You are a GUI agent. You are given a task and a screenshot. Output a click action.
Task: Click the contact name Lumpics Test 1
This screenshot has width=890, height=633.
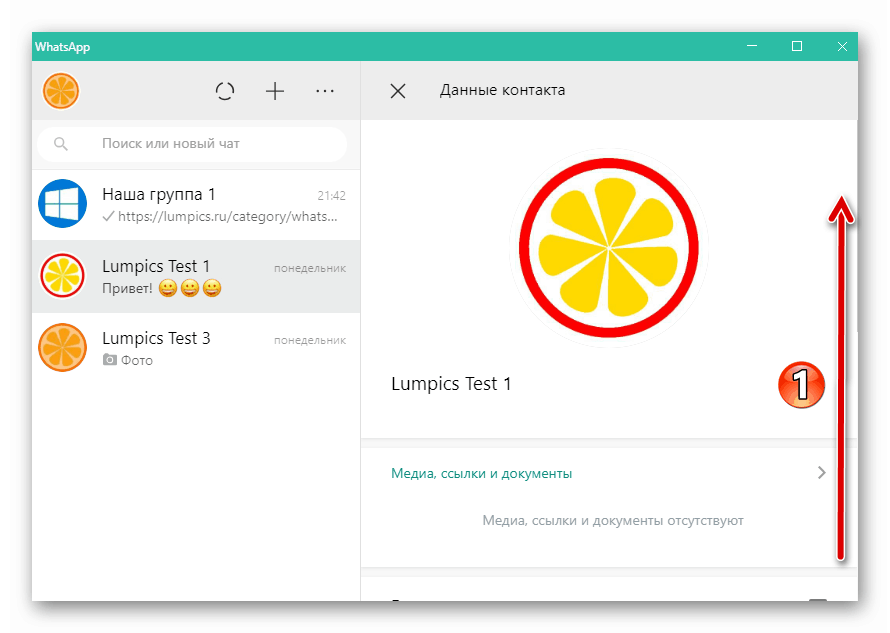pos(451,383)
